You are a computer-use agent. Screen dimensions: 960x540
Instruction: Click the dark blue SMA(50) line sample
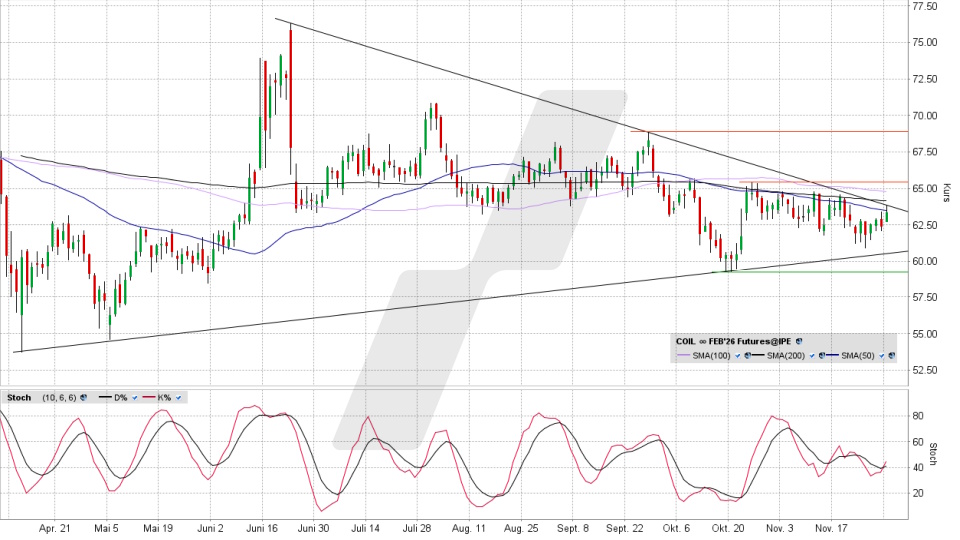[x=832, y=354]
